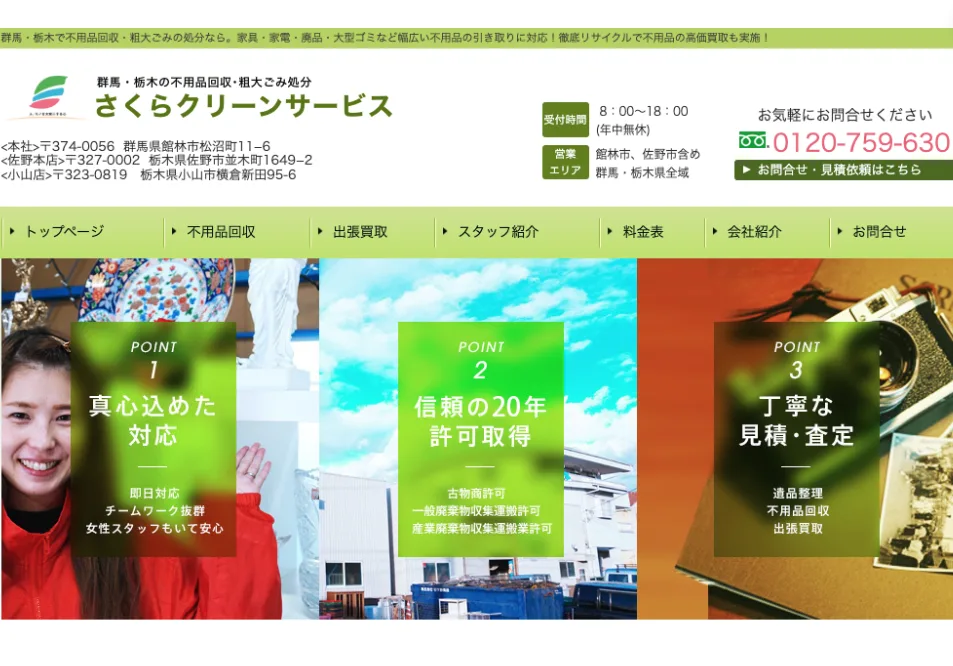The height and width of the screenshot is (666, 953).
Task: Click 女性スタッフもいて安心 text in POINT 1
Action: [154, 529]
